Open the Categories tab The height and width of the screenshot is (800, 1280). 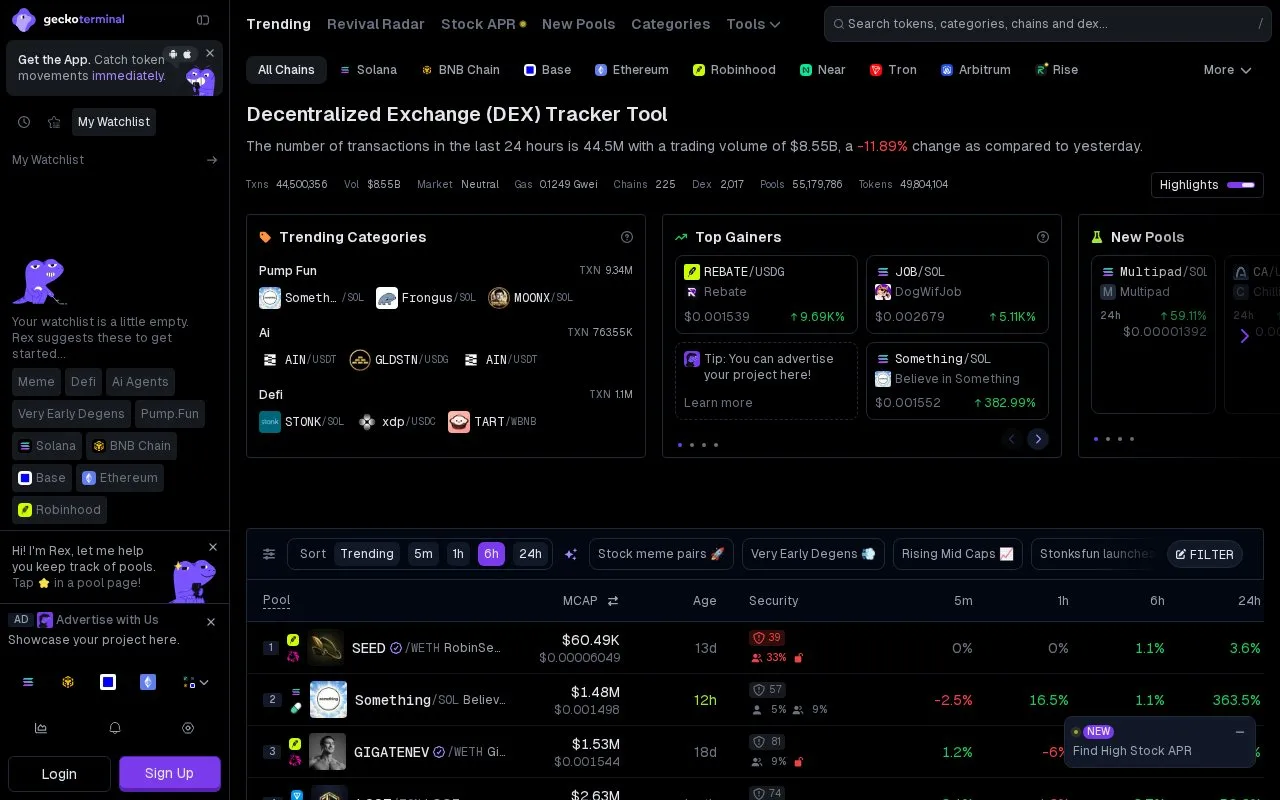point(671,24)
